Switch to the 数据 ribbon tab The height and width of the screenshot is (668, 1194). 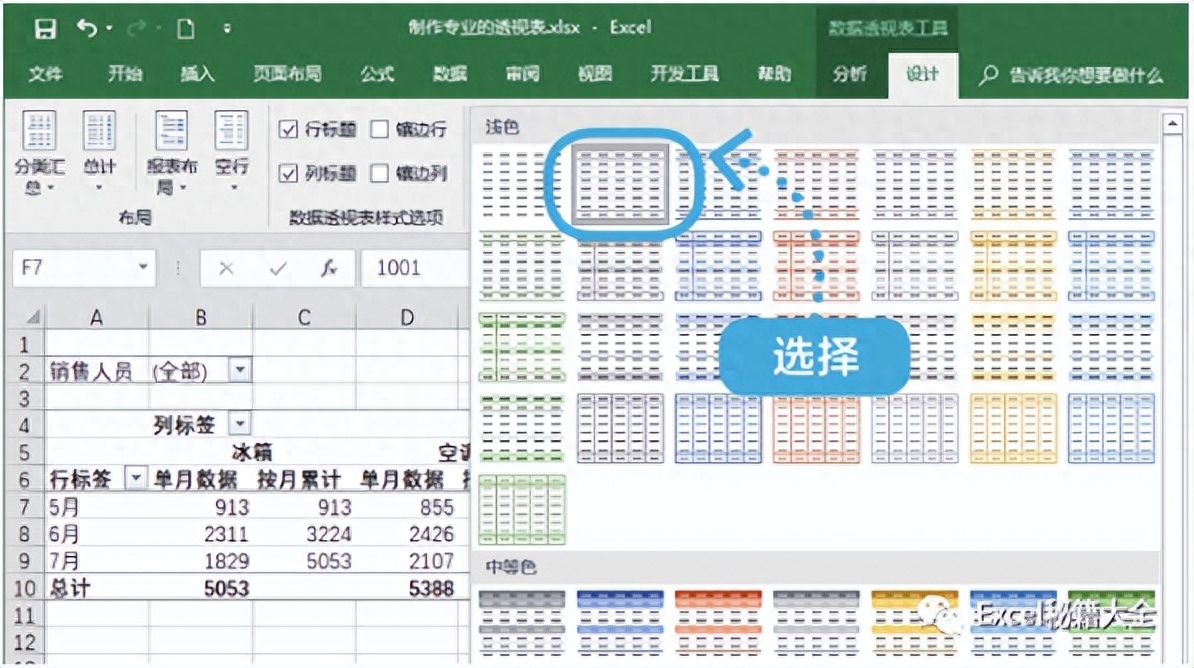click(x=449, y=74)
